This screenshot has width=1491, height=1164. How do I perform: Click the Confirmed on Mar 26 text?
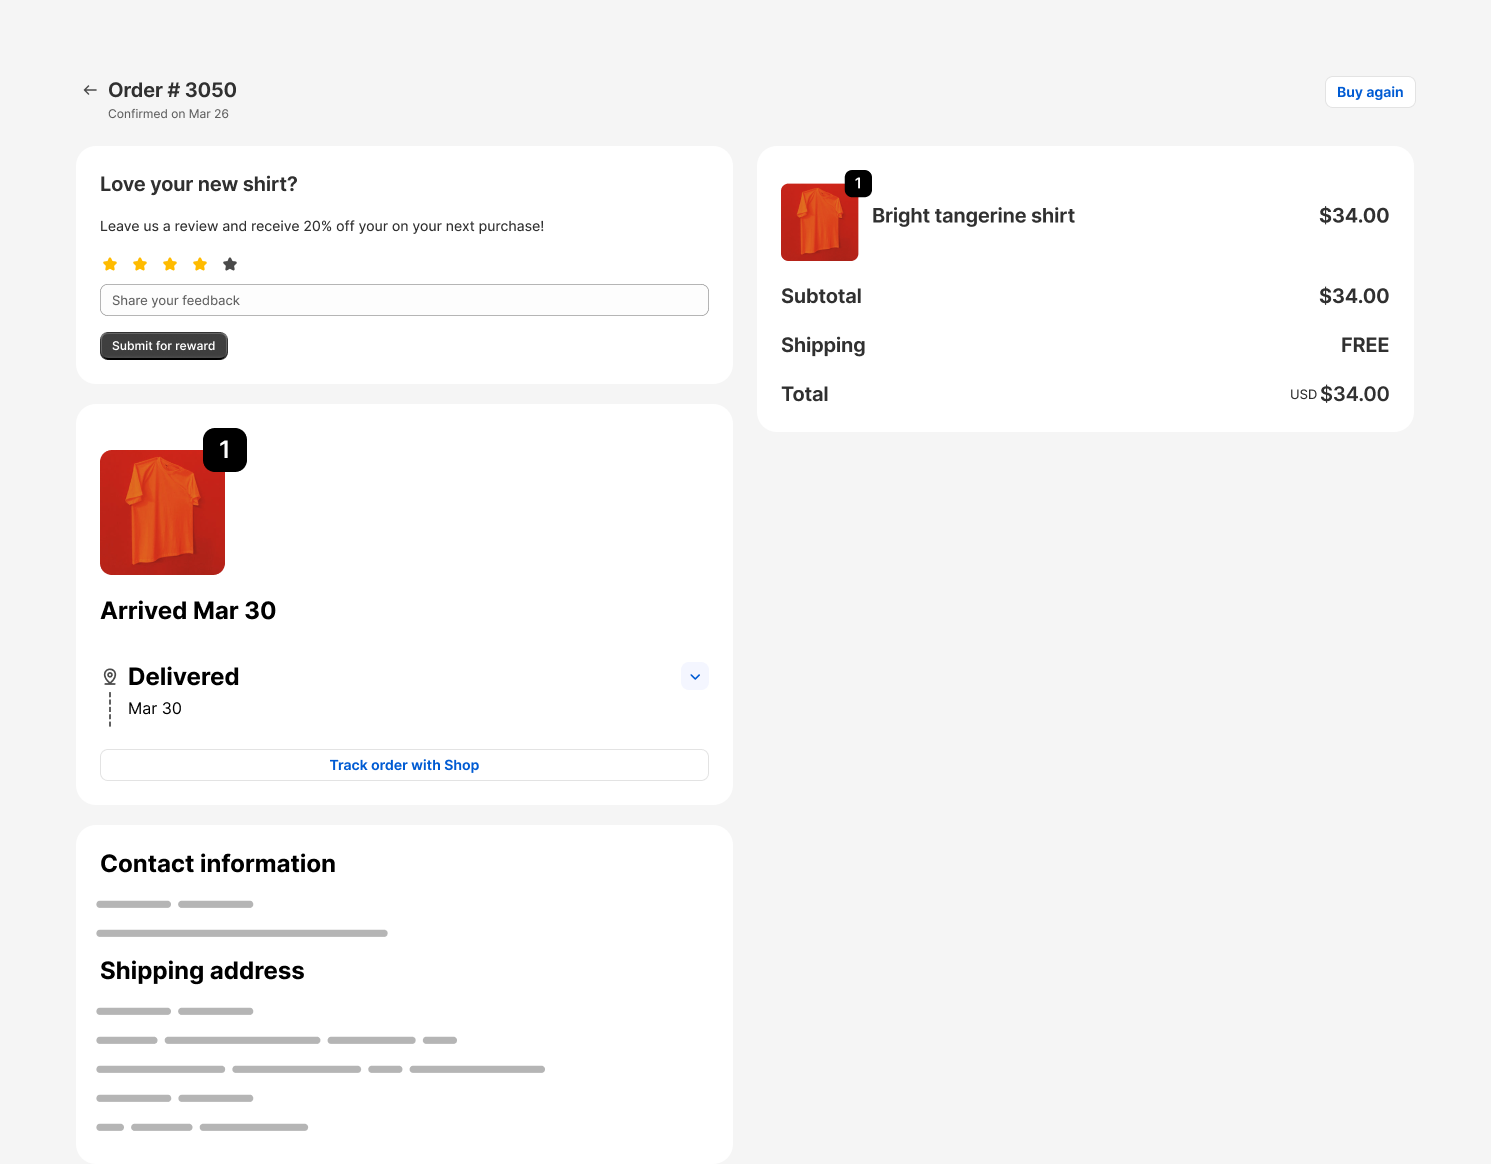coord(168,114)
